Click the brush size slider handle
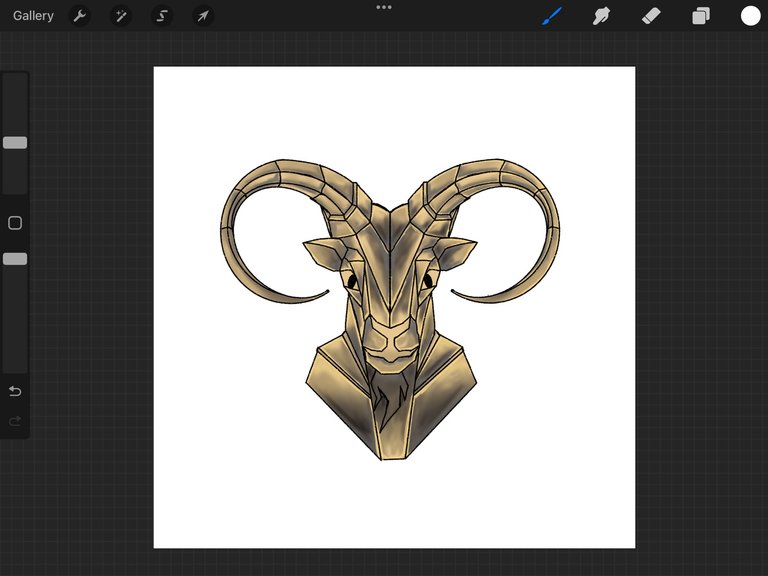This screenshot has height=576, width=768. coord(15,143)
